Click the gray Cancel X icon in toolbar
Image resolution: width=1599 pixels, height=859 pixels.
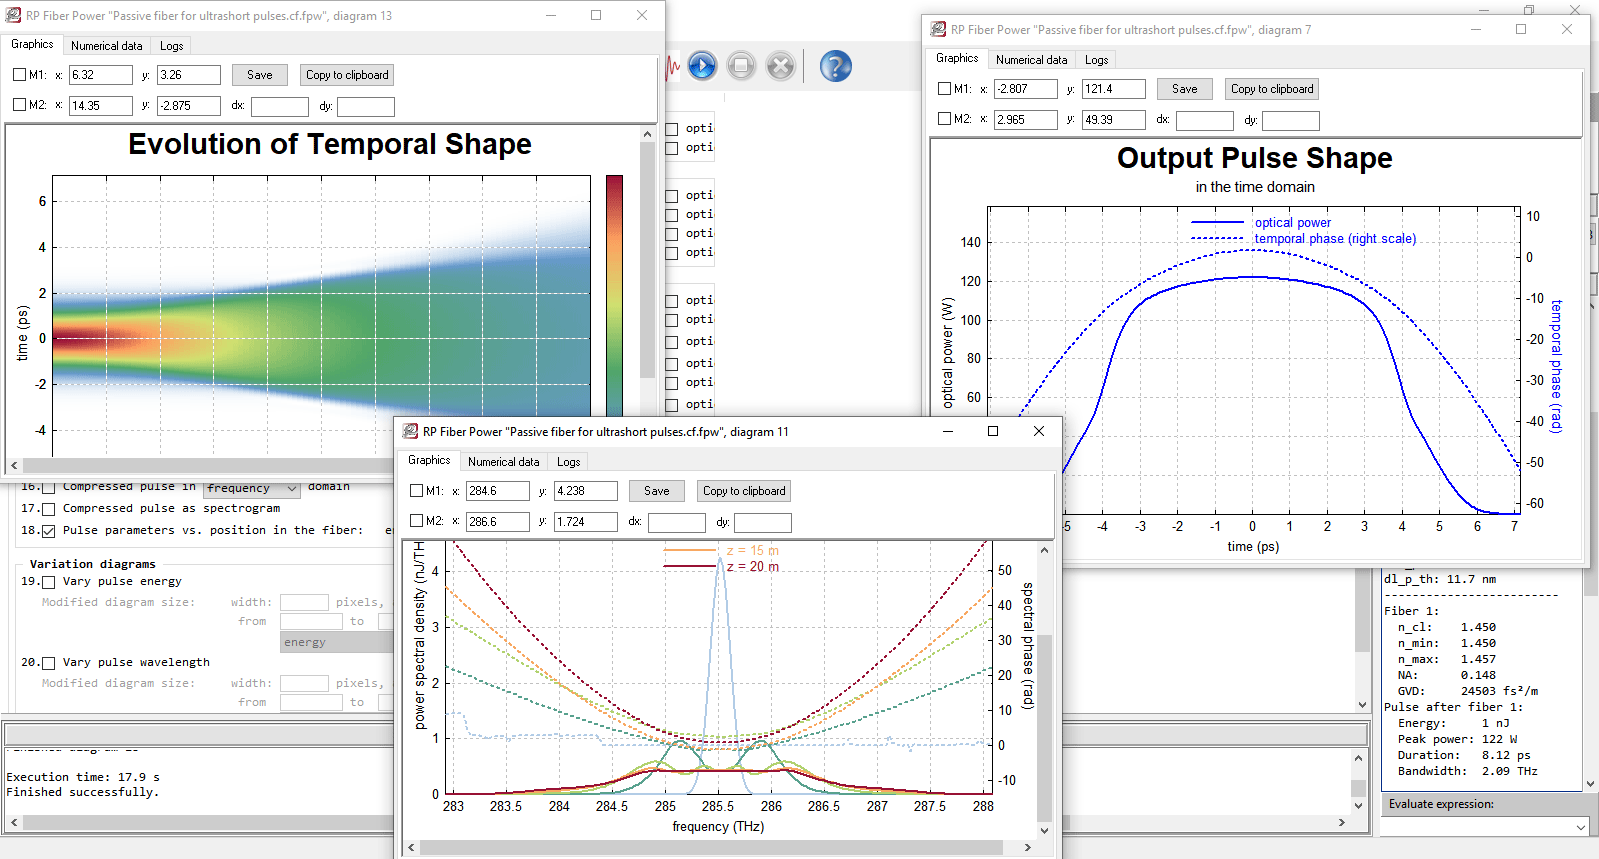tap(780, 66)
